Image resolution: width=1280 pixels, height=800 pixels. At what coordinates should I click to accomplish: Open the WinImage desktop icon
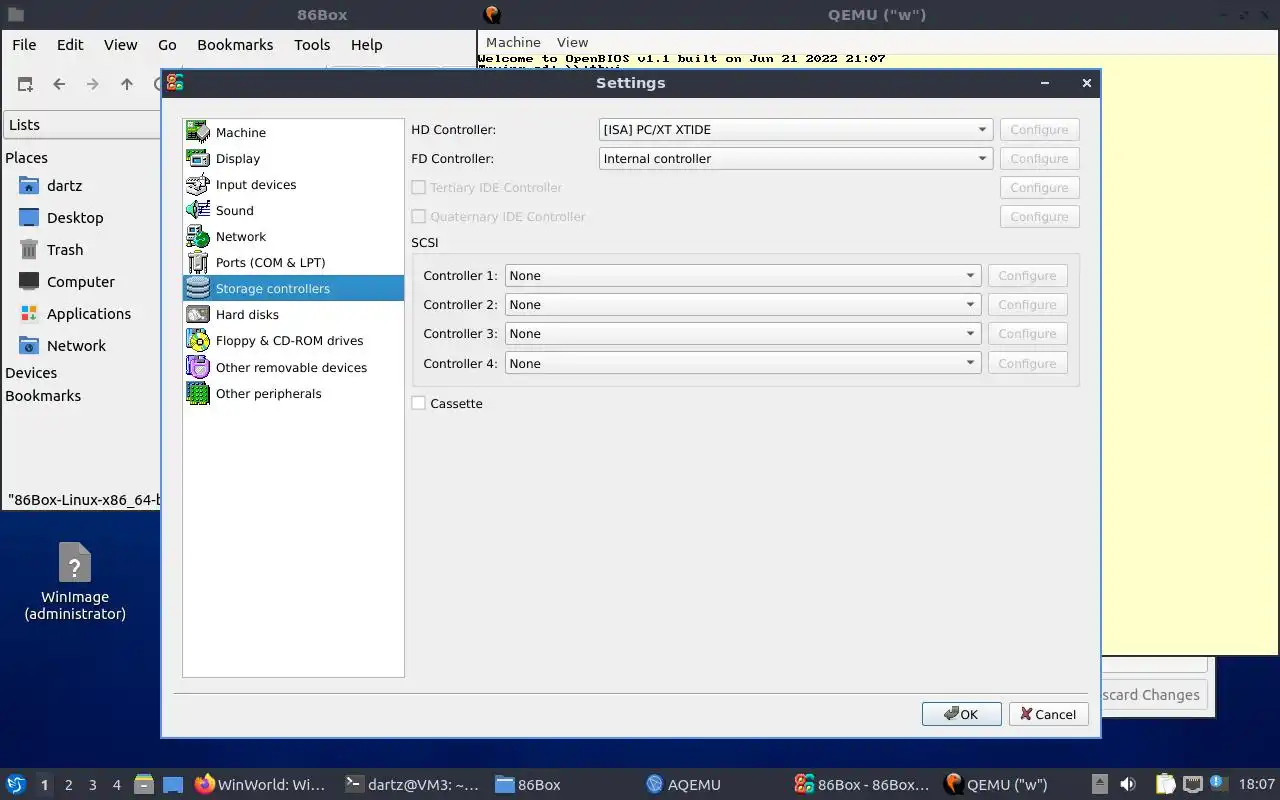(x=75, y=582)
